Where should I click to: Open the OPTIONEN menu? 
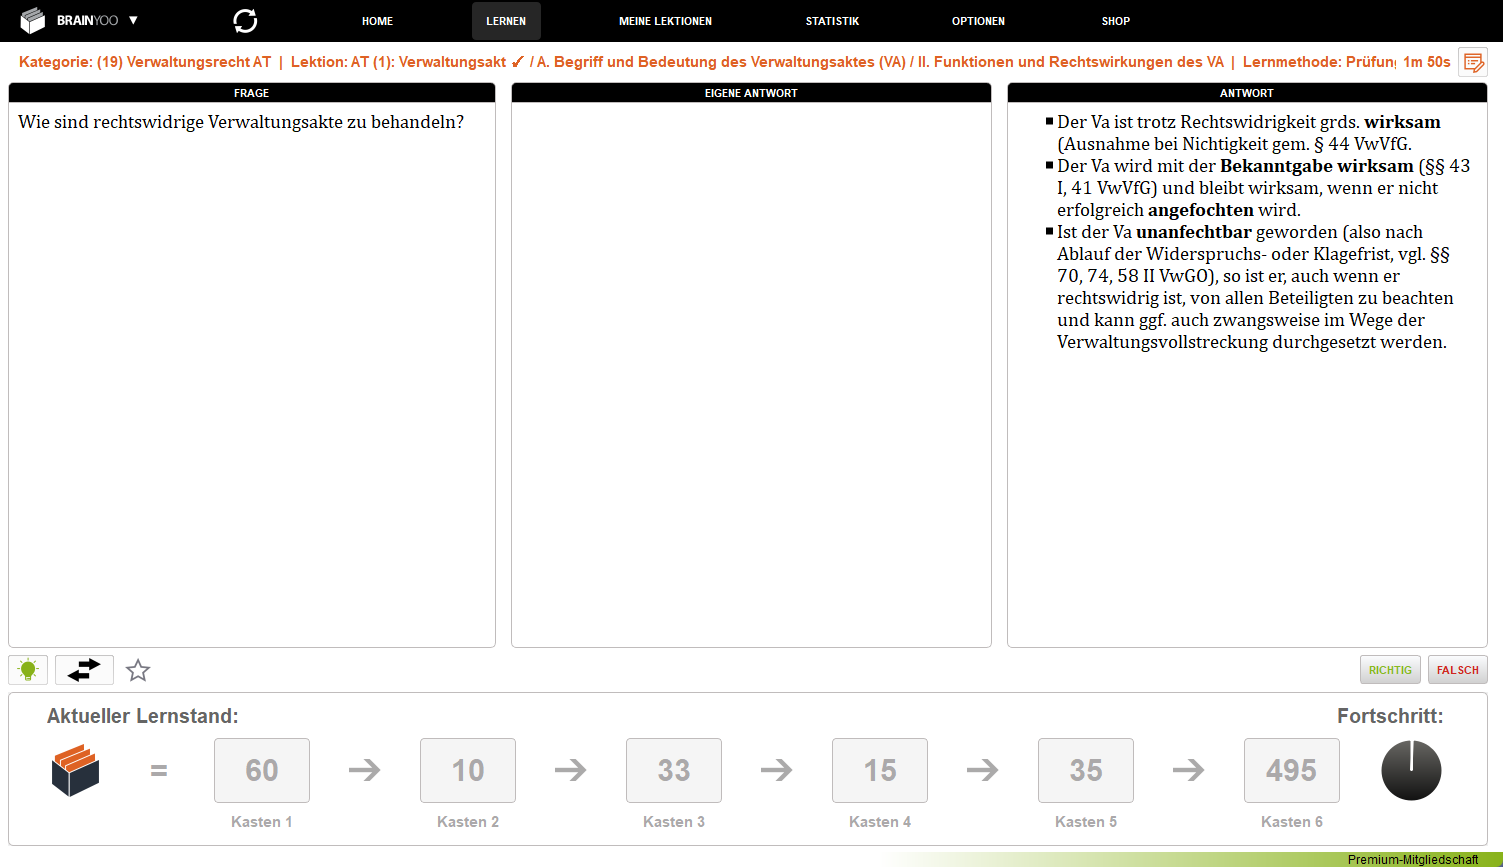pos(978,21)
